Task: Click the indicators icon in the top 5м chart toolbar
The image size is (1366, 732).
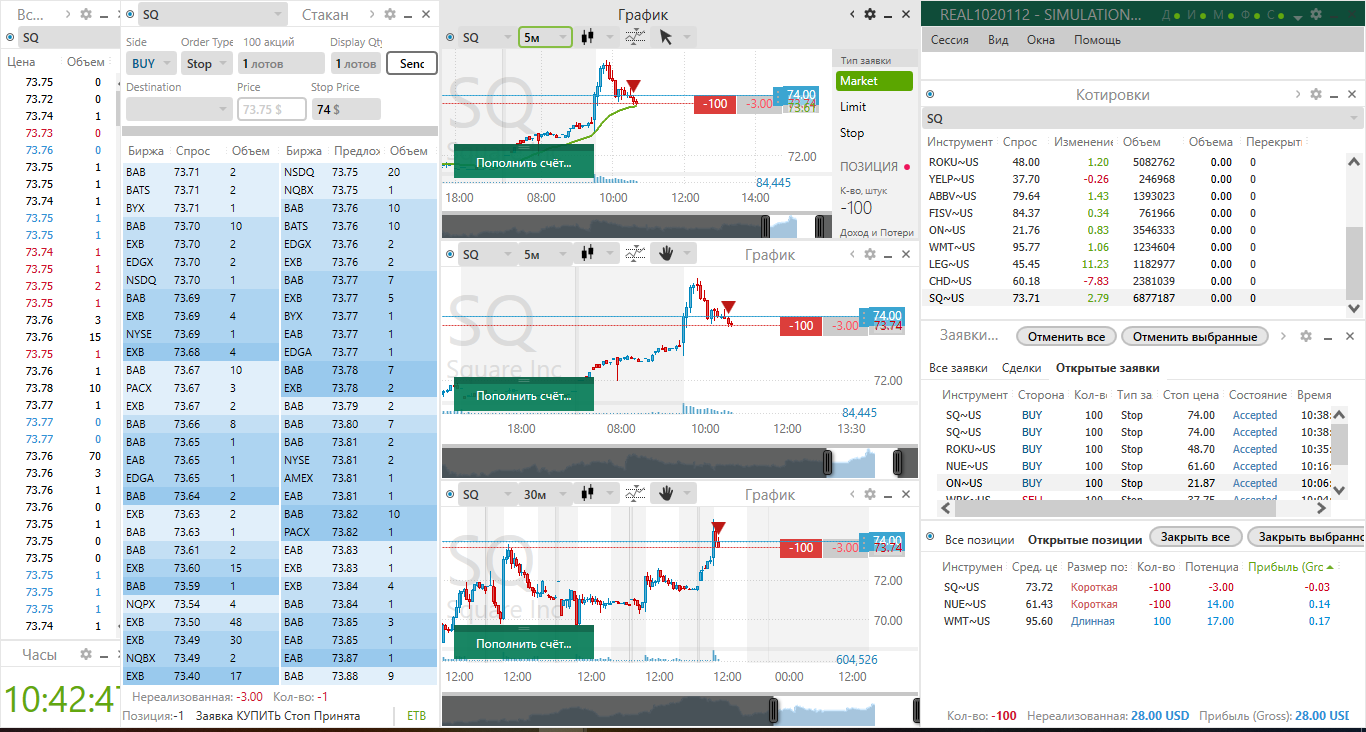Action: click(635, 37)
